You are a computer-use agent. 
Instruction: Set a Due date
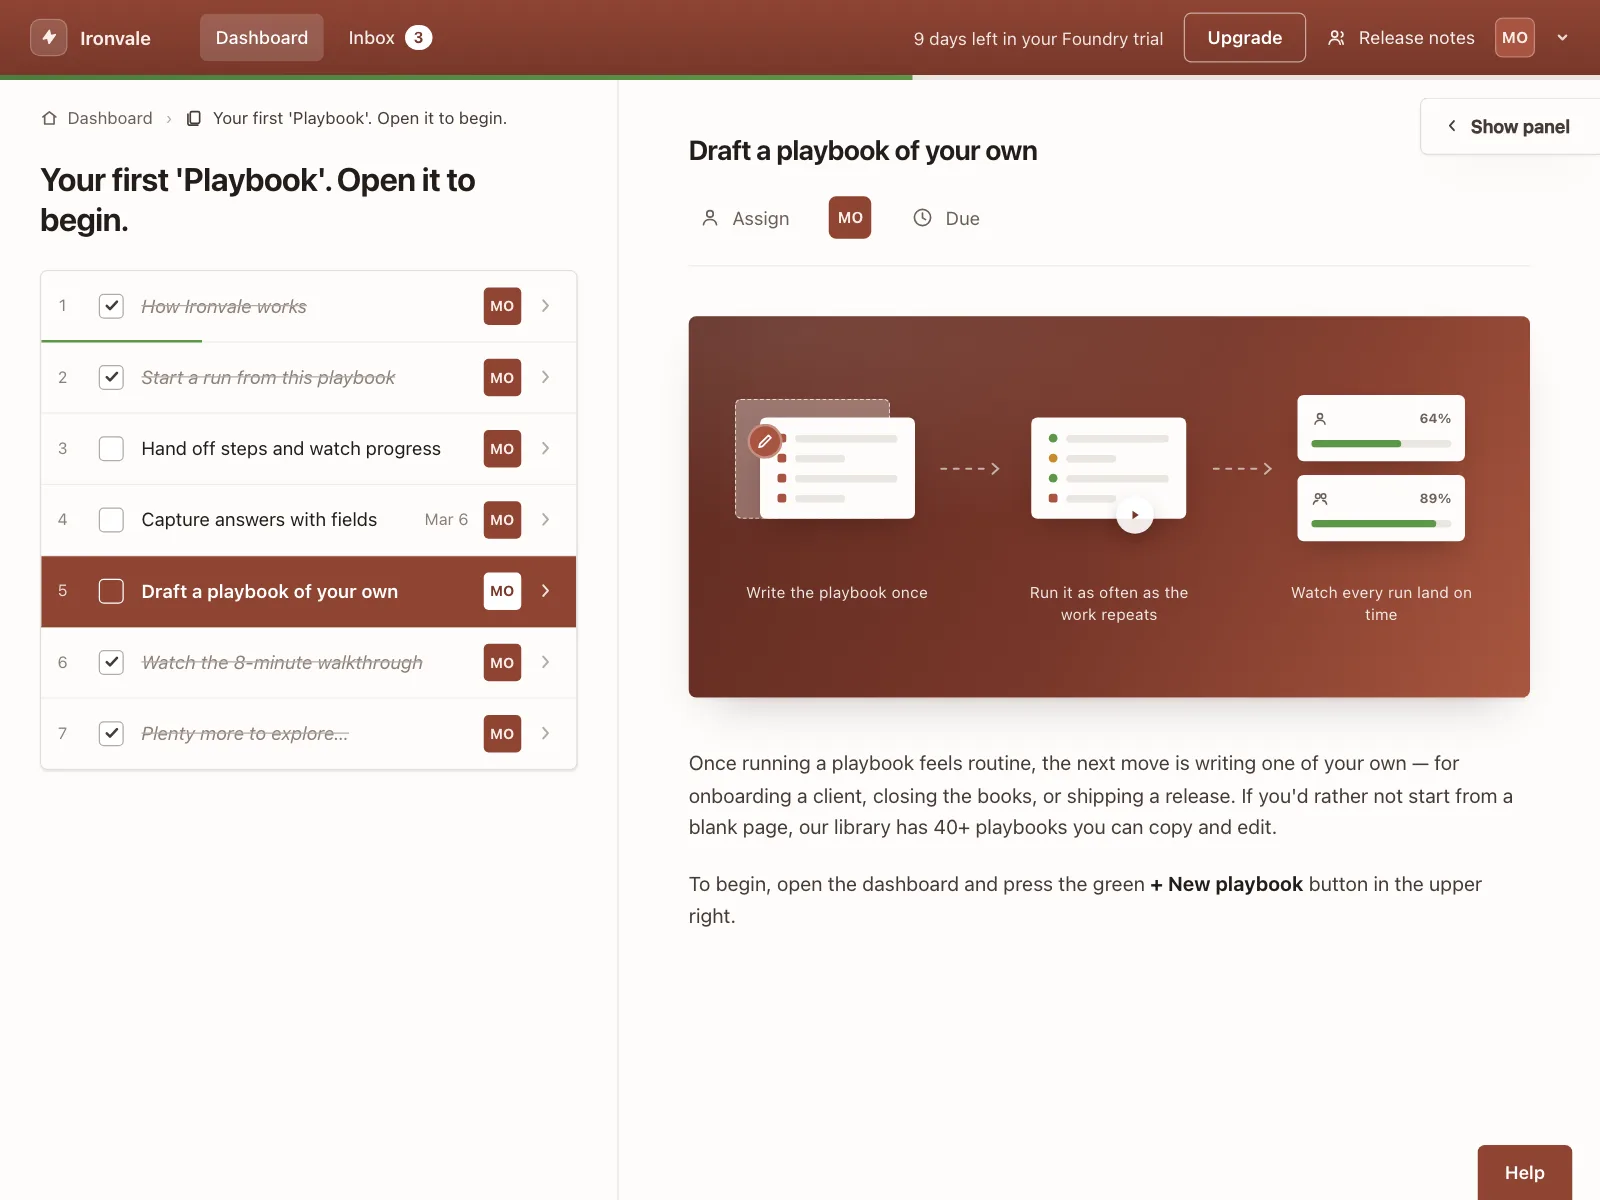946,218
